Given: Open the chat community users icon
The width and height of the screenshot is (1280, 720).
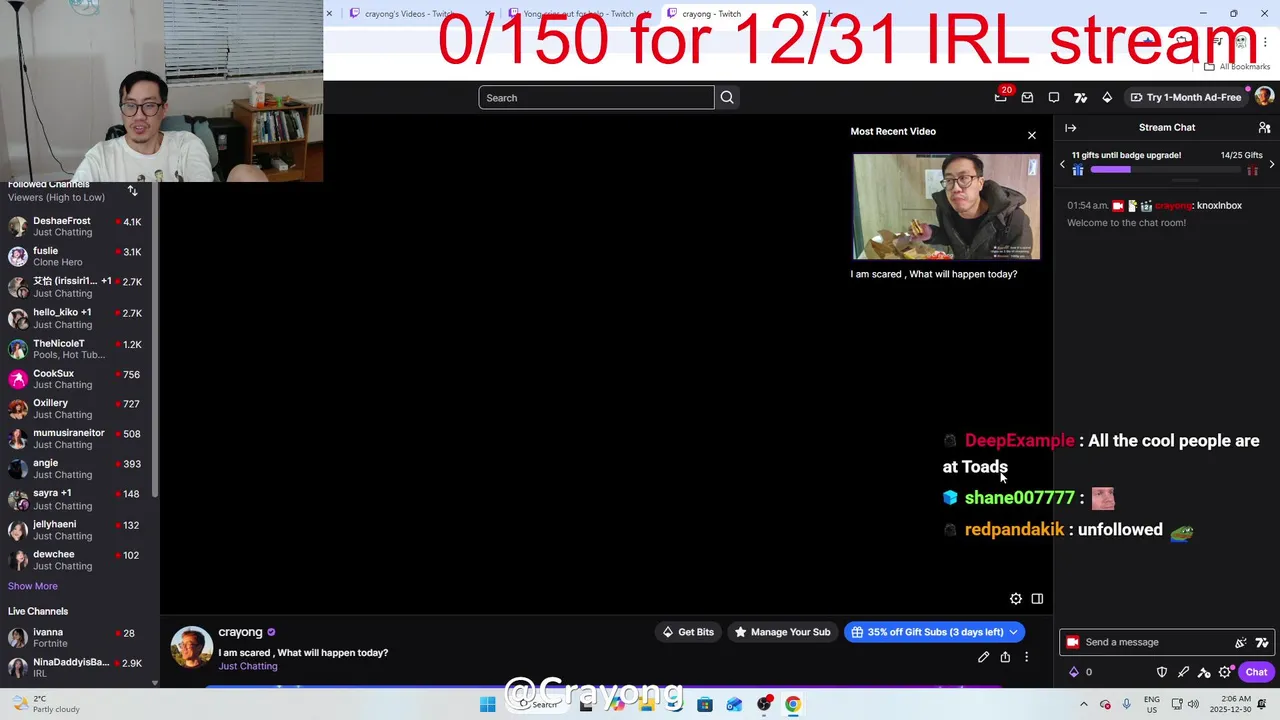Looking at the screenshot, I should (1264, 128).
